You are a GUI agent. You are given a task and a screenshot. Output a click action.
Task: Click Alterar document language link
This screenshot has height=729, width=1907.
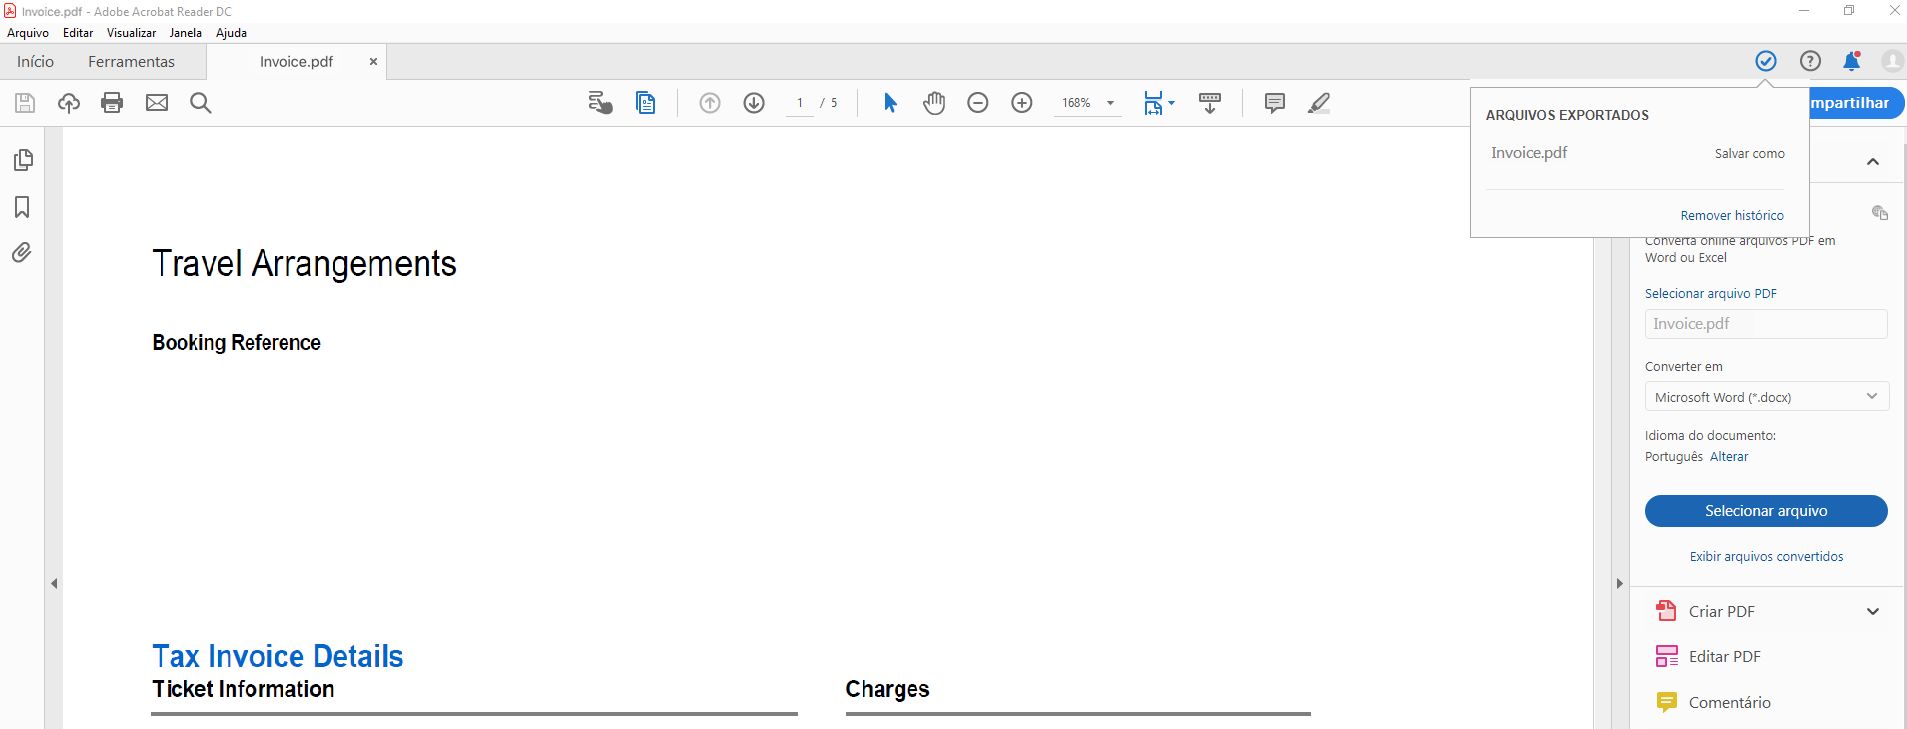point(1729,456)
